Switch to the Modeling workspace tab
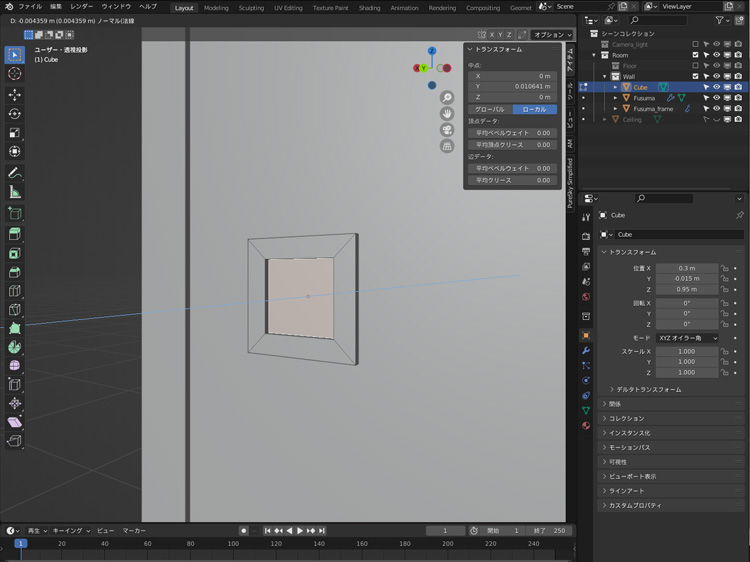Viewport: 750px width, 562px height. 216,8
